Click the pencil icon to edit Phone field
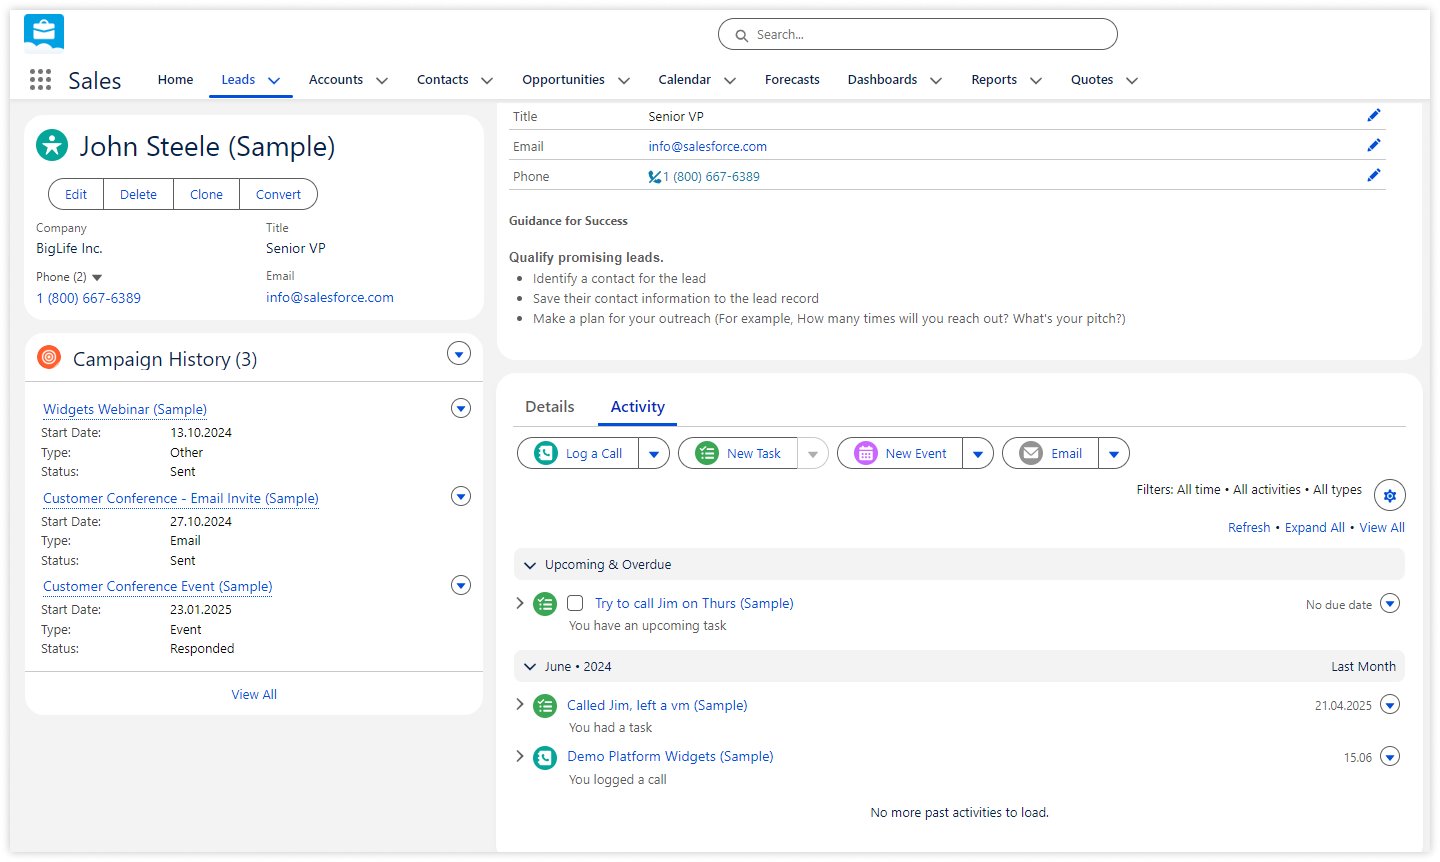This screenshot has height=862, width=1440. tap(1374, 175)
